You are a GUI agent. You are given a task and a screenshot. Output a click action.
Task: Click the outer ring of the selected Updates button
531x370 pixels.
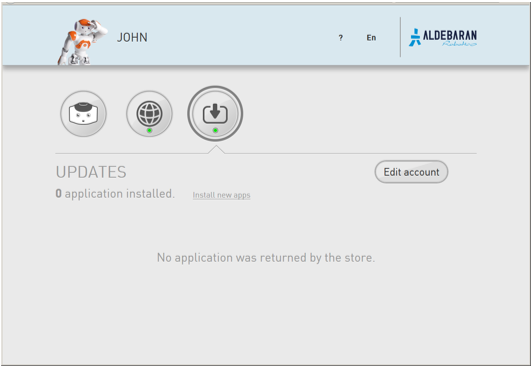click(x=215, y=88)
